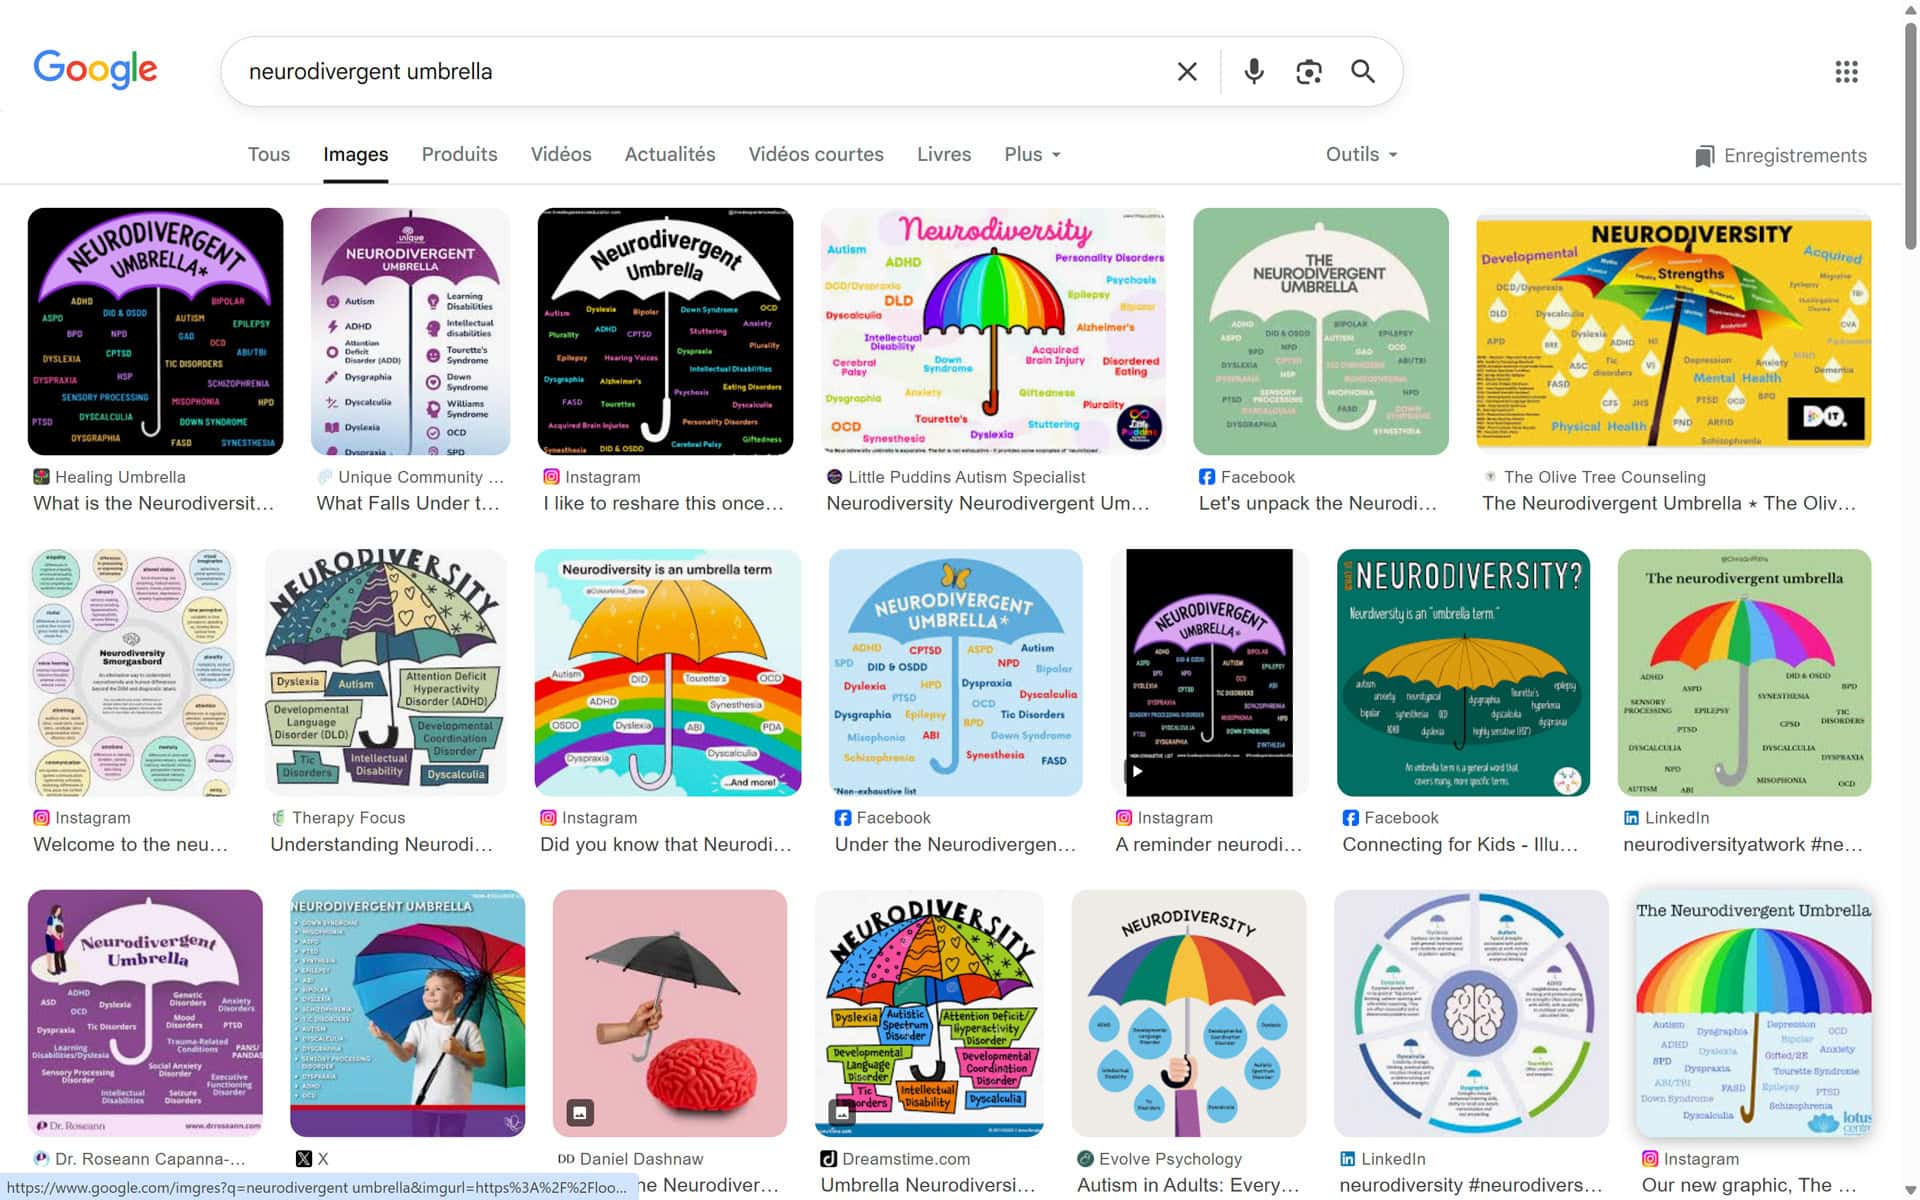Switch to the Images tab

355,154
